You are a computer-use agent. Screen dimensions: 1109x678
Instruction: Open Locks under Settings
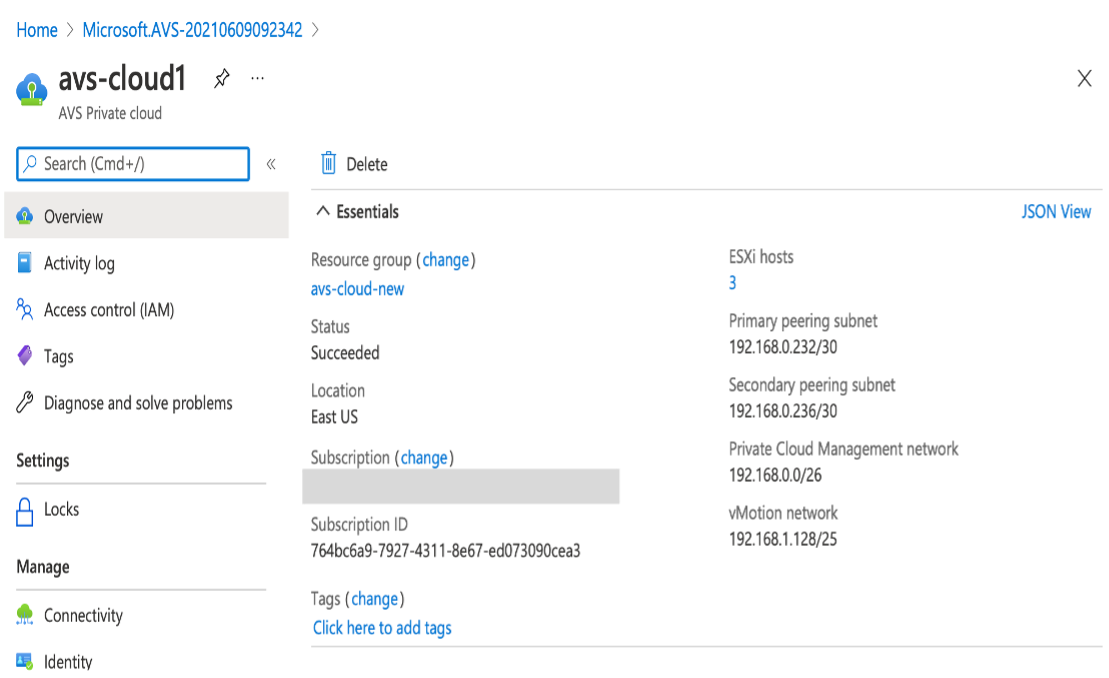point(62,509)
